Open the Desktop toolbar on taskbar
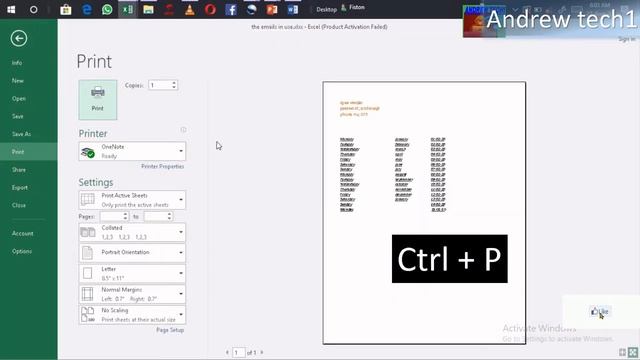 (x=327, y=9)
